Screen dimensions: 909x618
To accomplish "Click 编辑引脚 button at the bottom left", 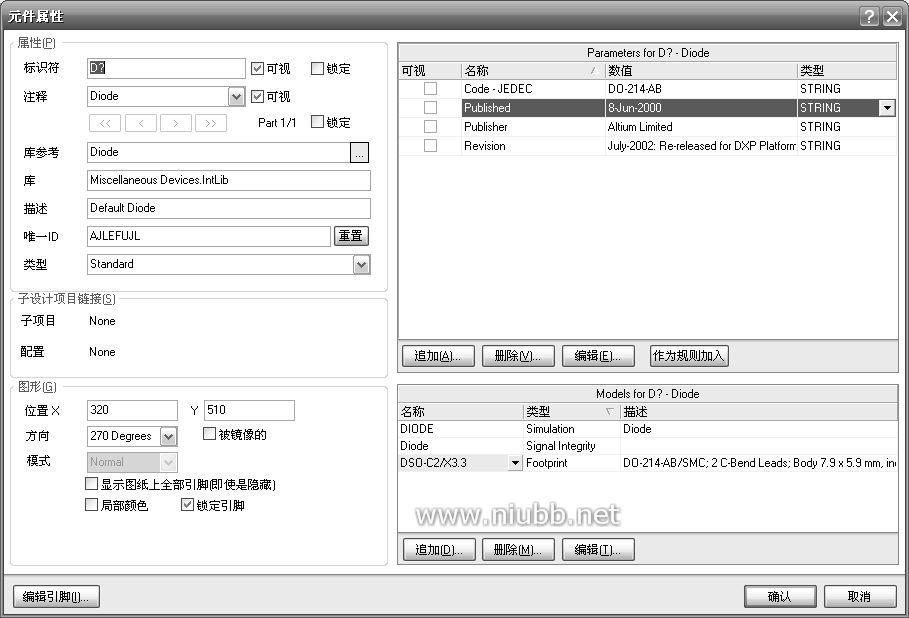I will tap(56, 597).
